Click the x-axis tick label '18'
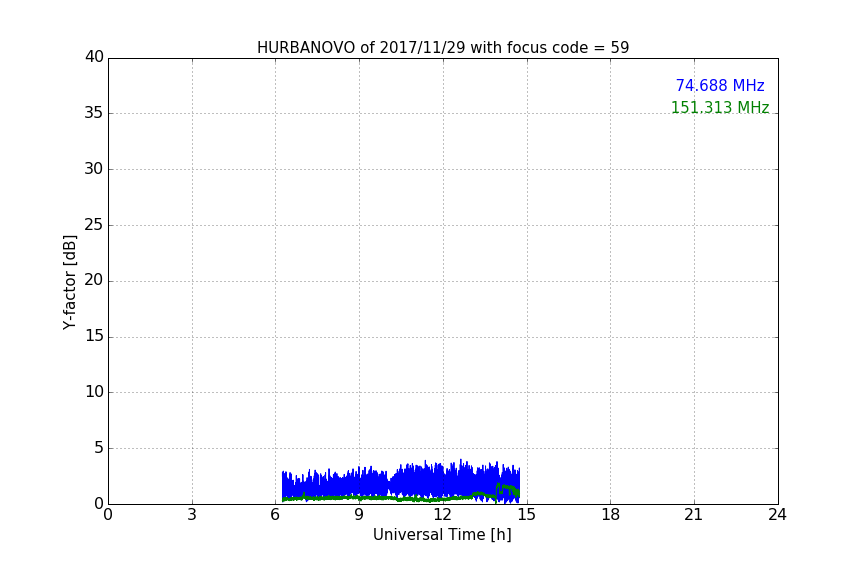The width and height of the screenshot is (864, 576). click(610, 515)
